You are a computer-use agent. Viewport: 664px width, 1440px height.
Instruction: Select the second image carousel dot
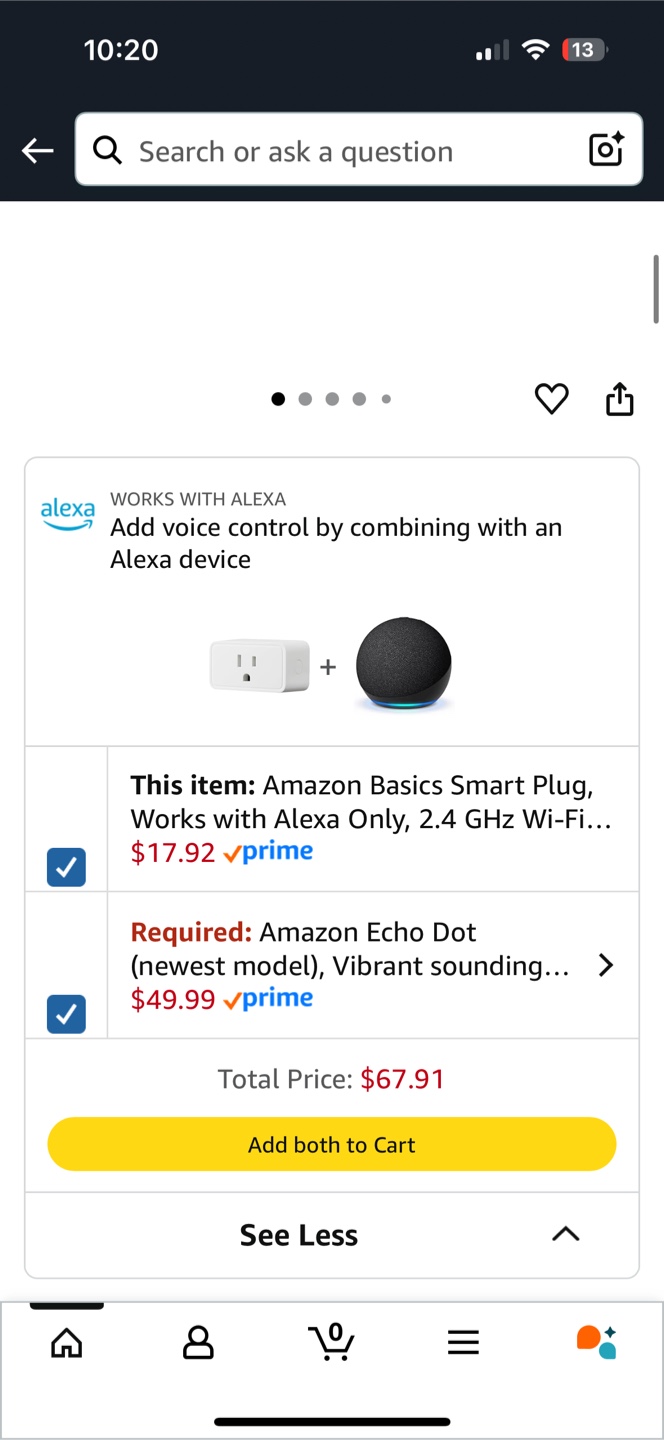tap(305, 399)
